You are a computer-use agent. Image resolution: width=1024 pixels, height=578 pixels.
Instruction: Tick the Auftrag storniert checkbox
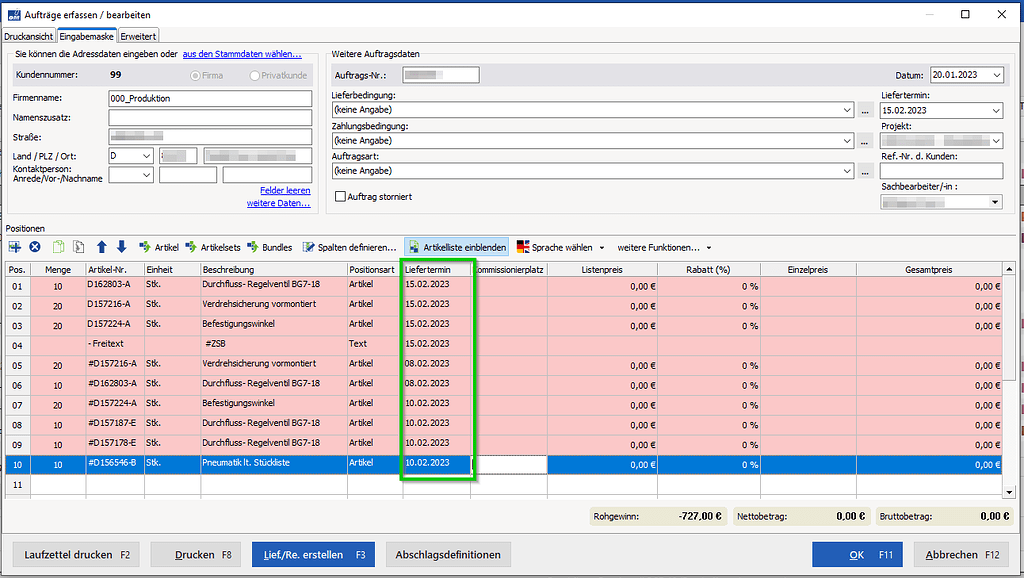tap(340, 197)
